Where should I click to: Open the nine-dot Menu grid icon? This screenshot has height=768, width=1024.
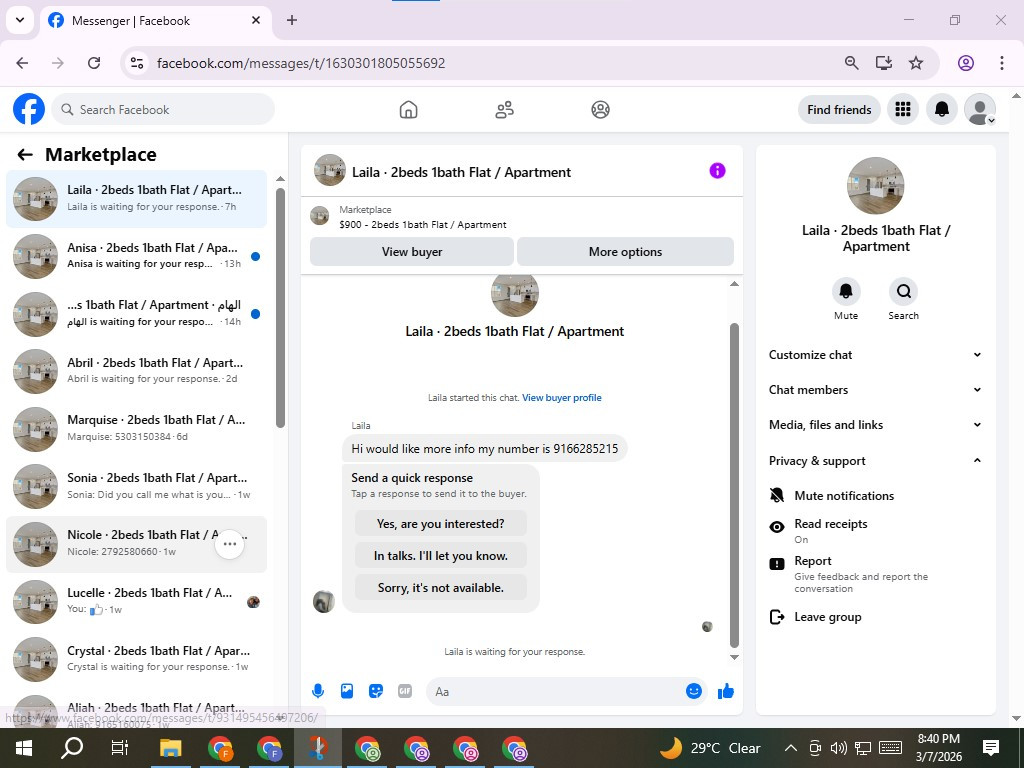coord(903,109)
